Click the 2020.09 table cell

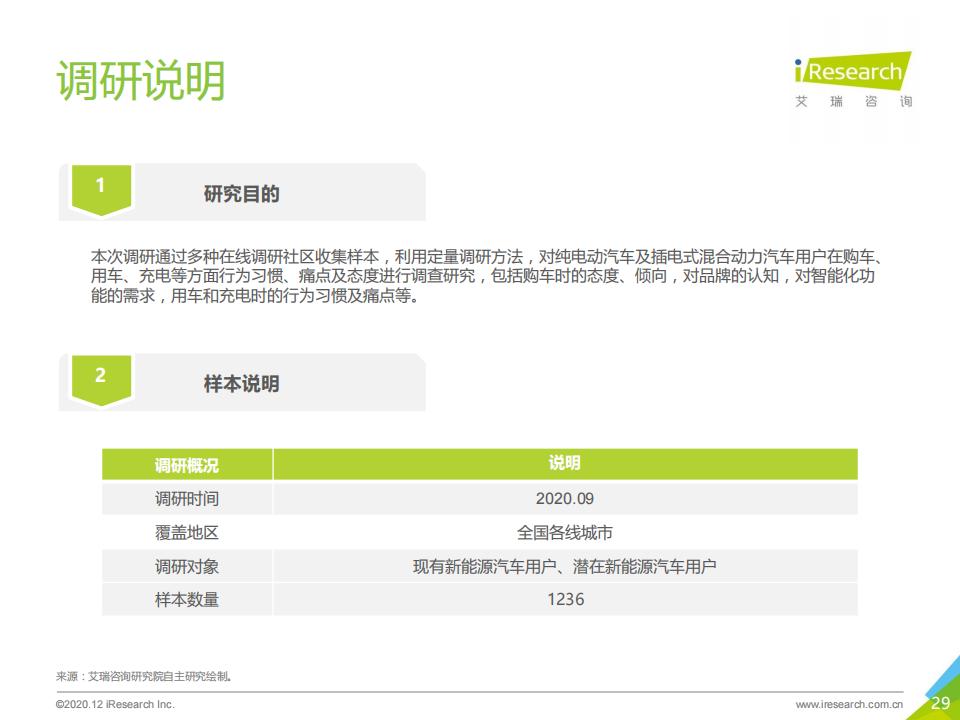click(x=564, y=499)
